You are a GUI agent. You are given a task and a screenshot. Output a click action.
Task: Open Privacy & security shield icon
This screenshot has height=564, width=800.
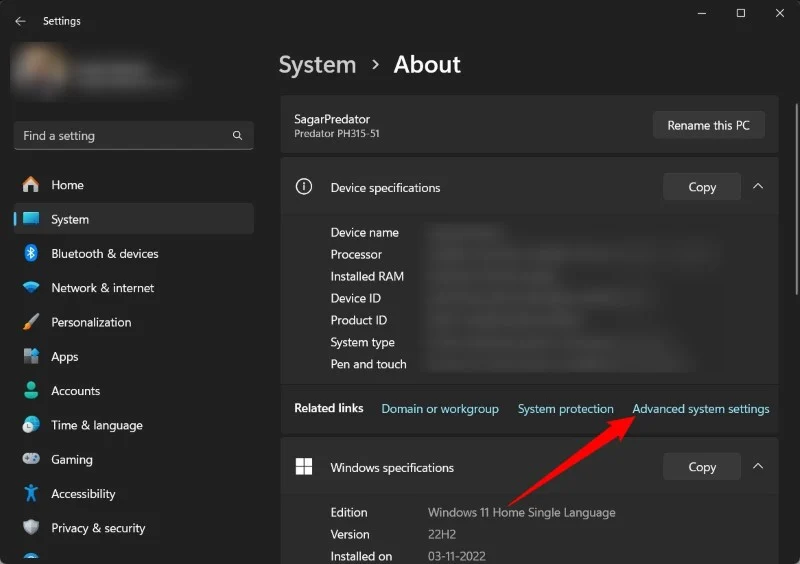click(x=31, y=528)
